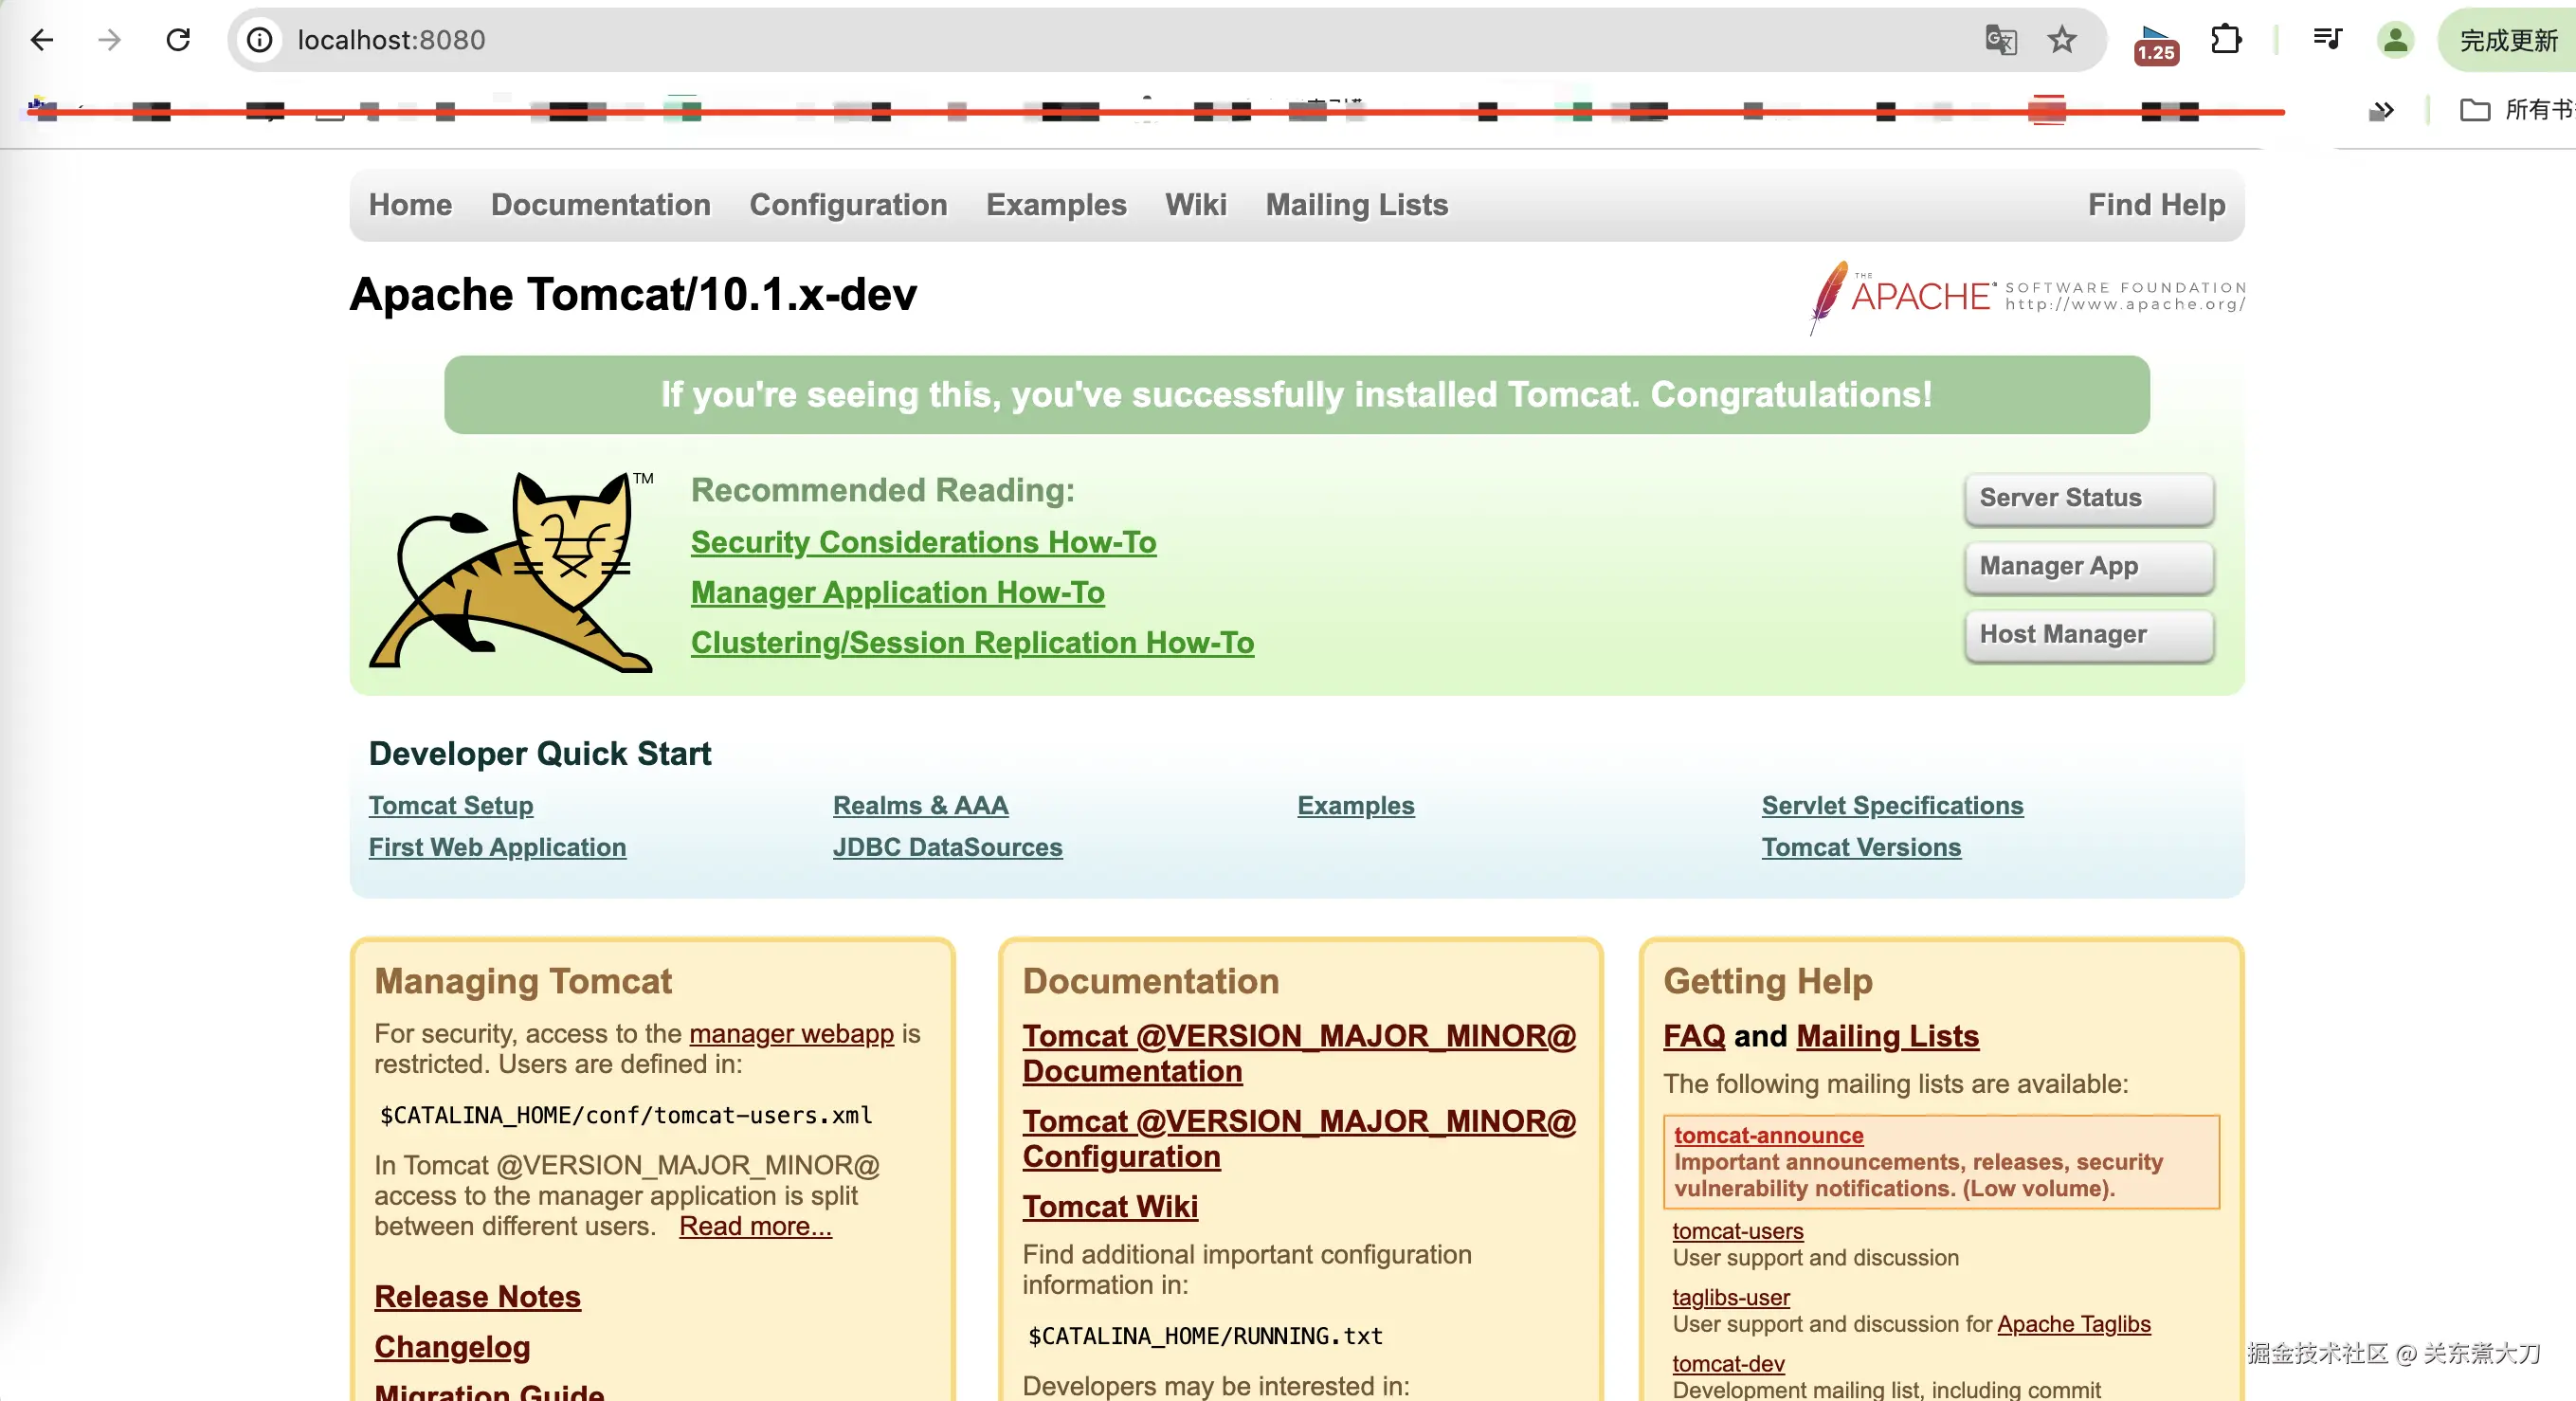Viewport: 2576px width, 1401px height.
Task: Open the Manager App button
Action: tap(2088, 567)
